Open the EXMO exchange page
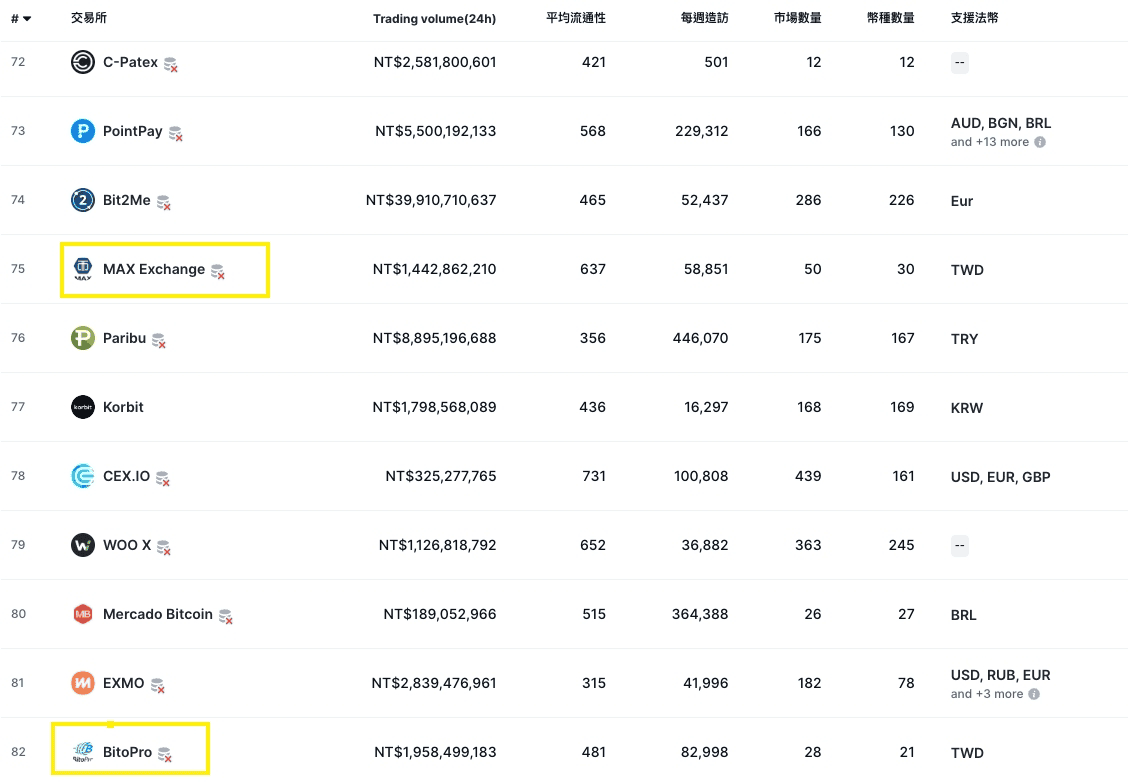This screenshot has width=1128, height=782. tap(124, 683)
